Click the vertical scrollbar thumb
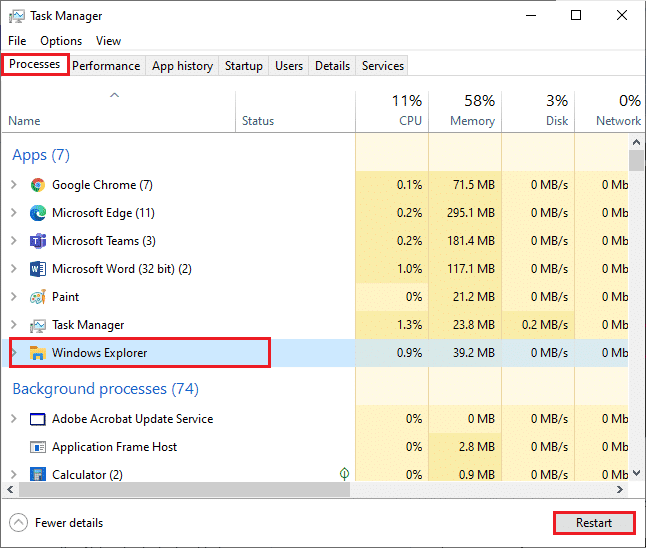 [637, 160]
